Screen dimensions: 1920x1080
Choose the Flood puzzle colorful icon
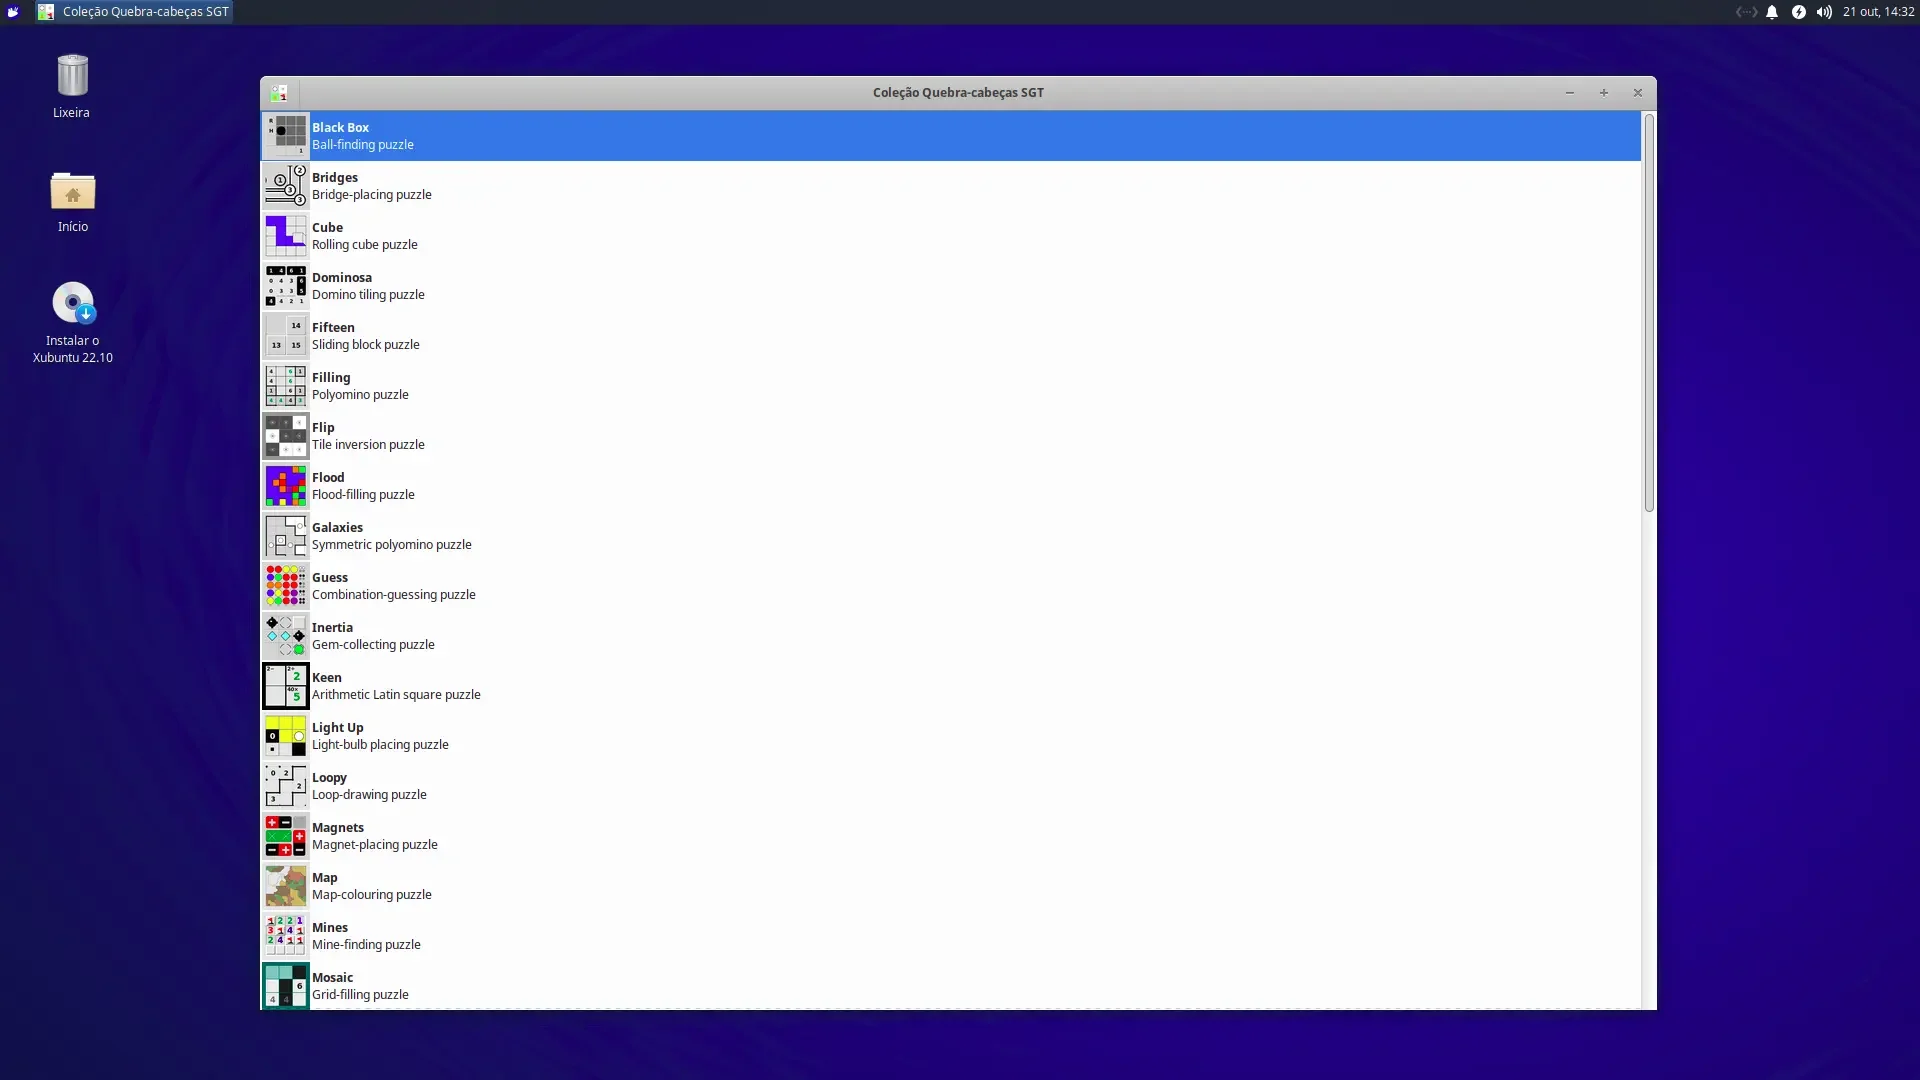[x=285, y=486]
